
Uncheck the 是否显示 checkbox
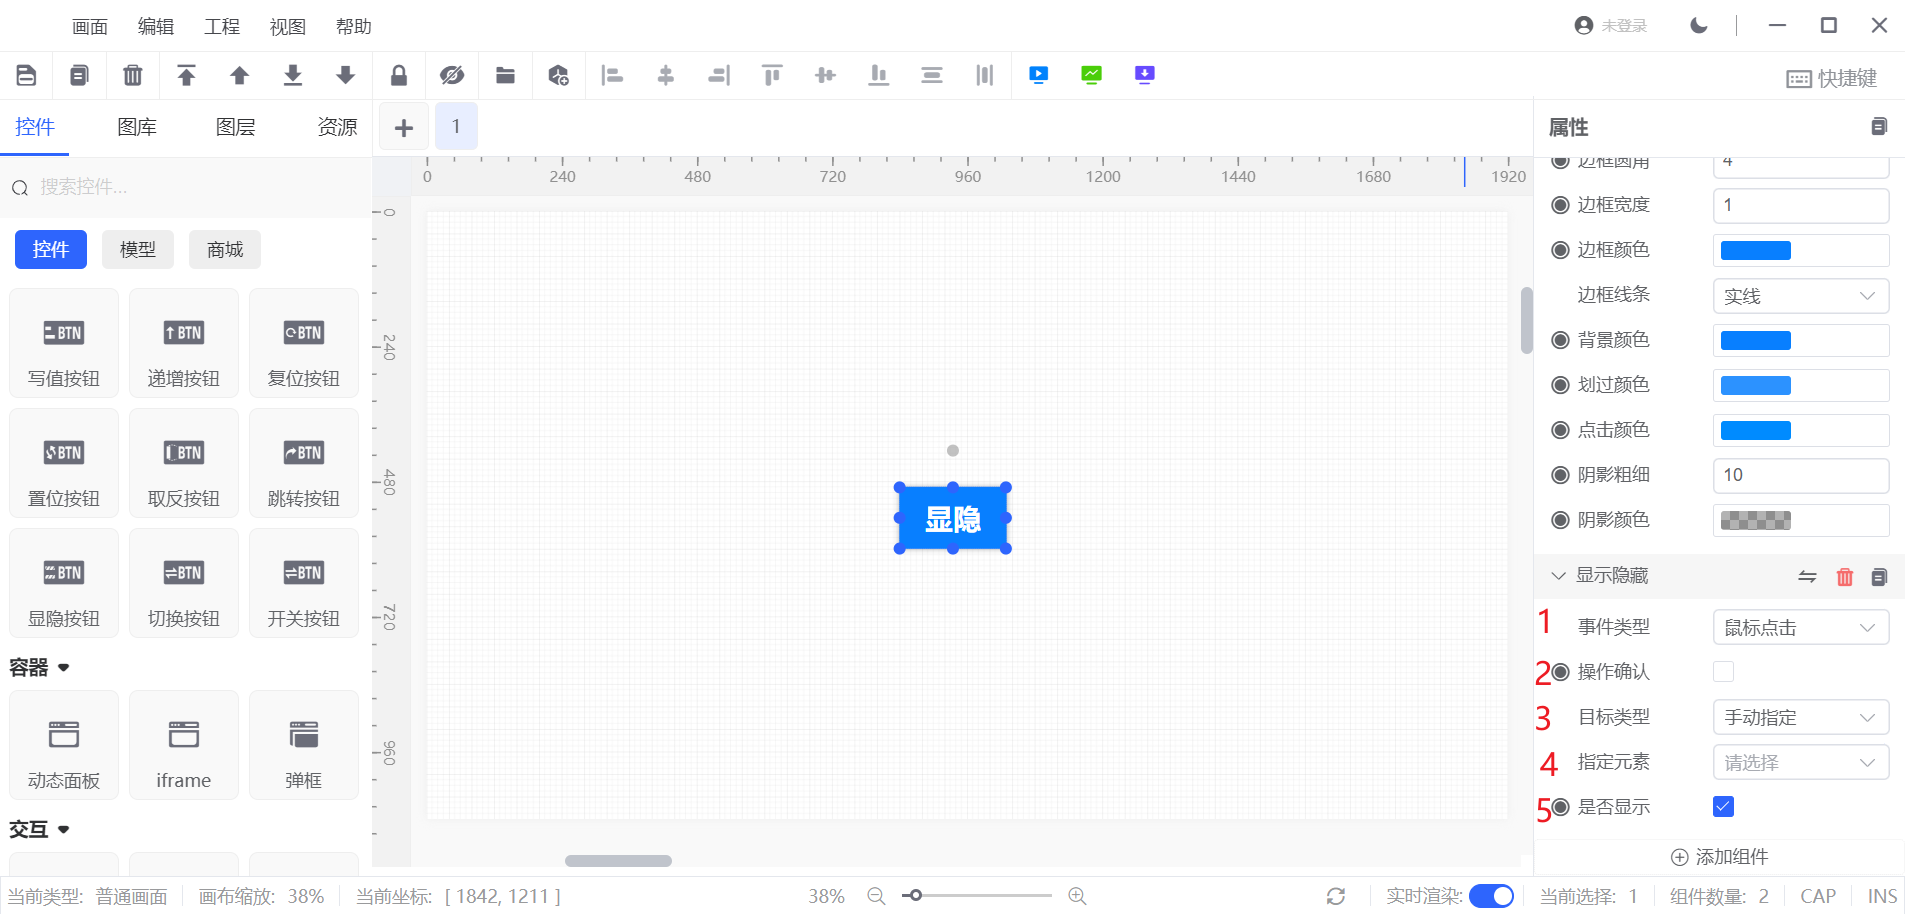[1723, 807]
